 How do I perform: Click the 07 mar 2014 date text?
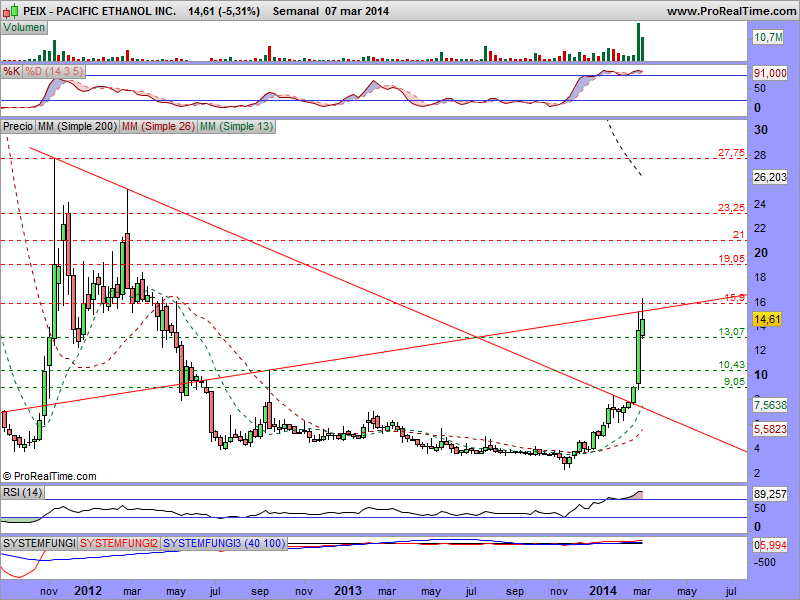tap(357, 11)
